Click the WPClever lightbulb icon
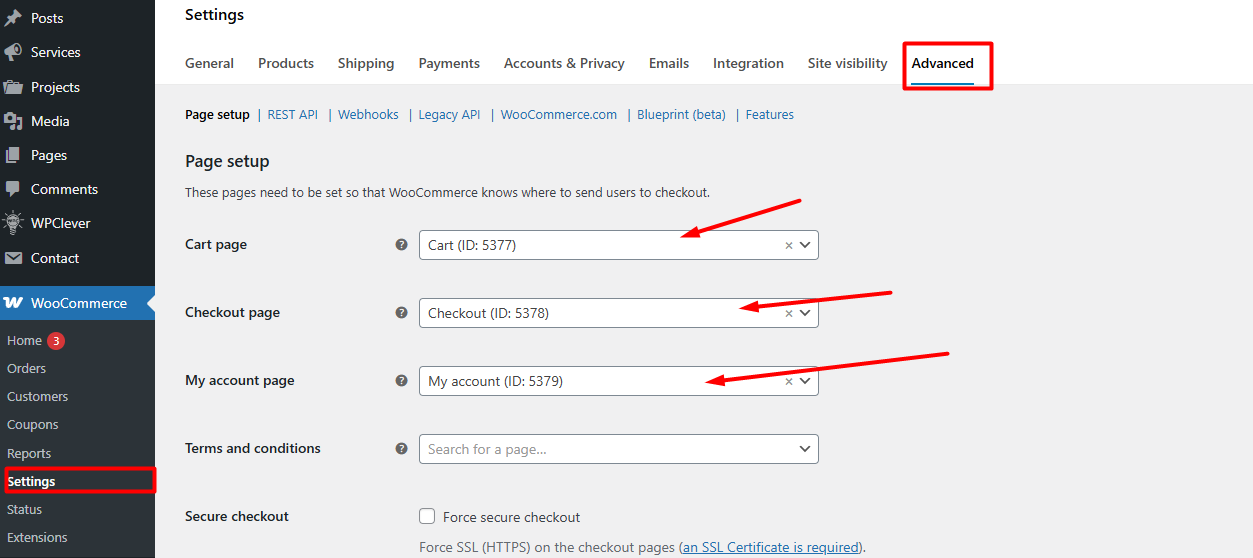 point(13,223)
